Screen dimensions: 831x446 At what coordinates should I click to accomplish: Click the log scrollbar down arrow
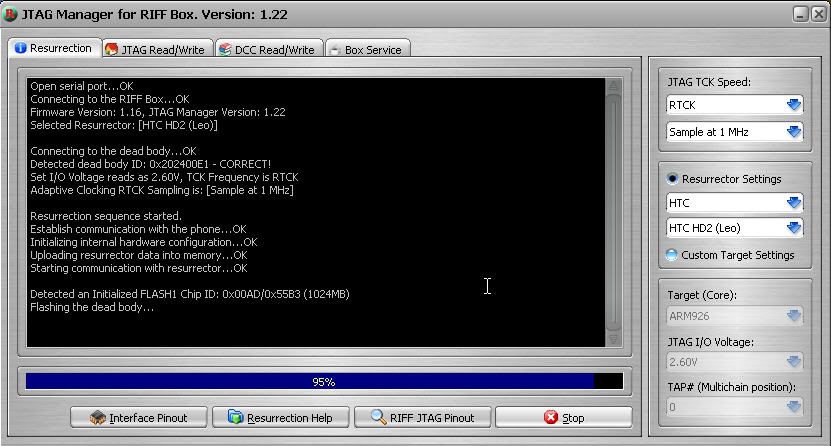pos(613,339)
